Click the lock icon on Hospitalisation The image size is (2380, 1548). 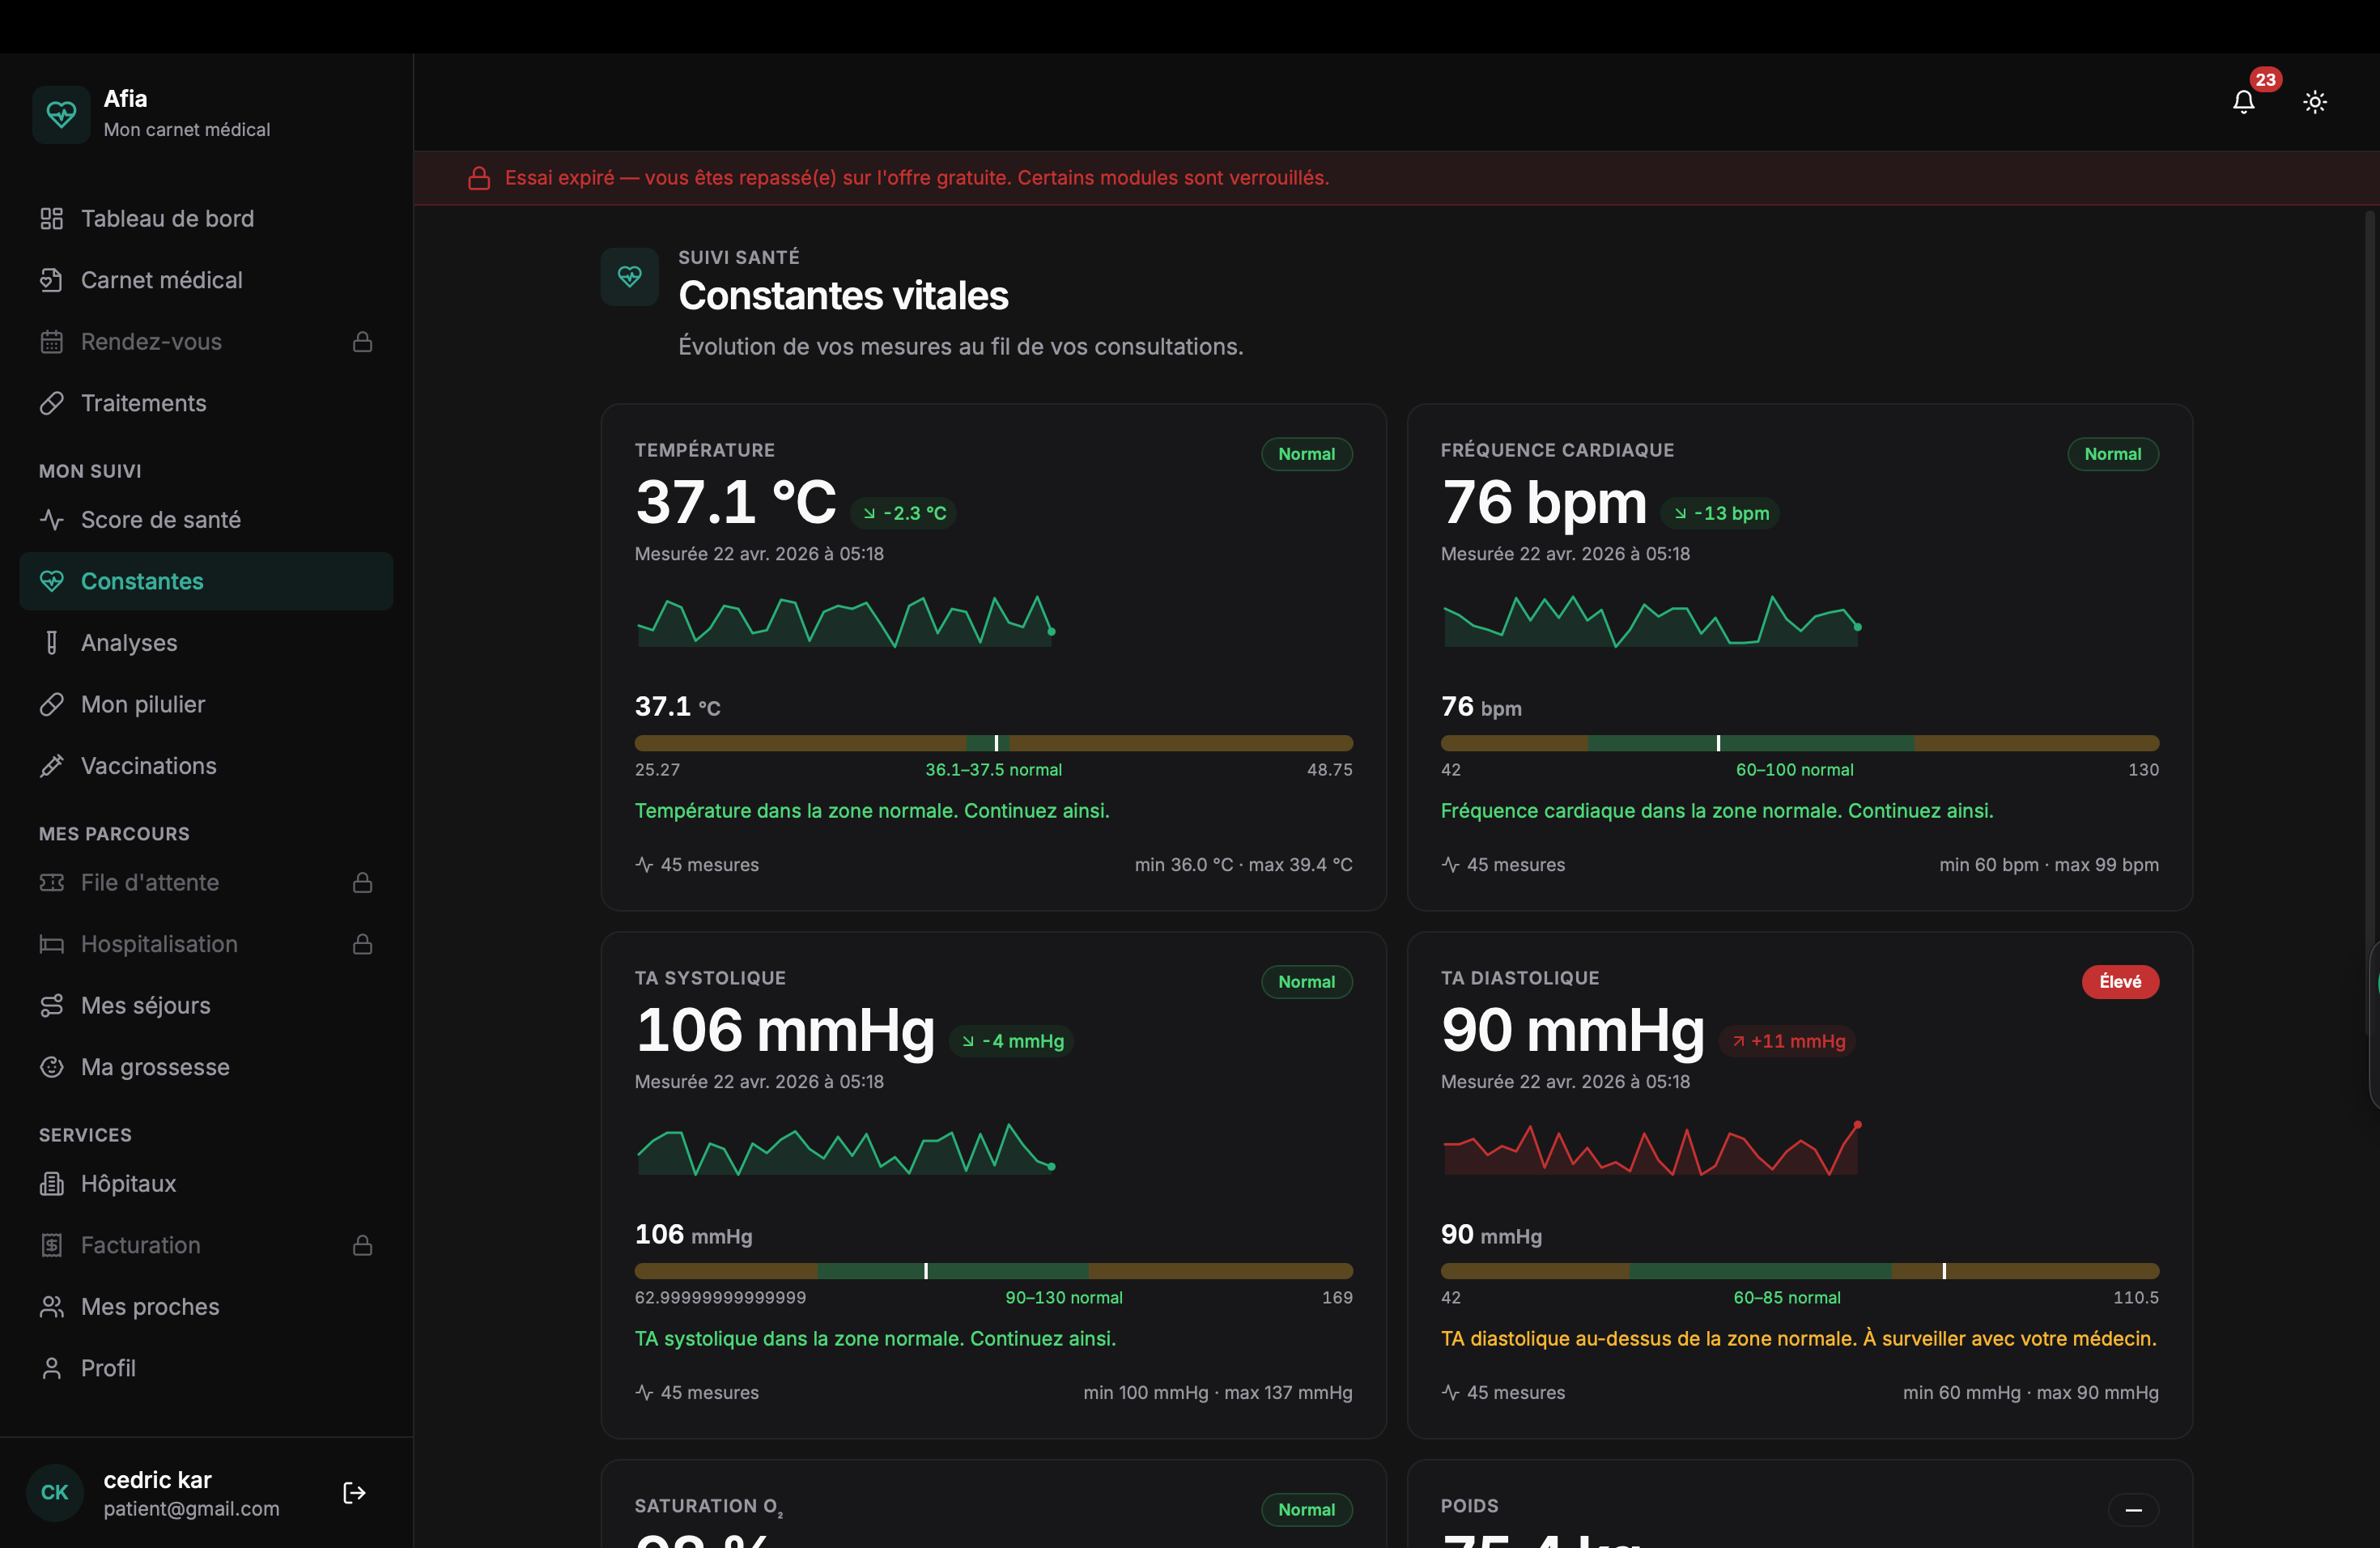click(x=363, y=944)
